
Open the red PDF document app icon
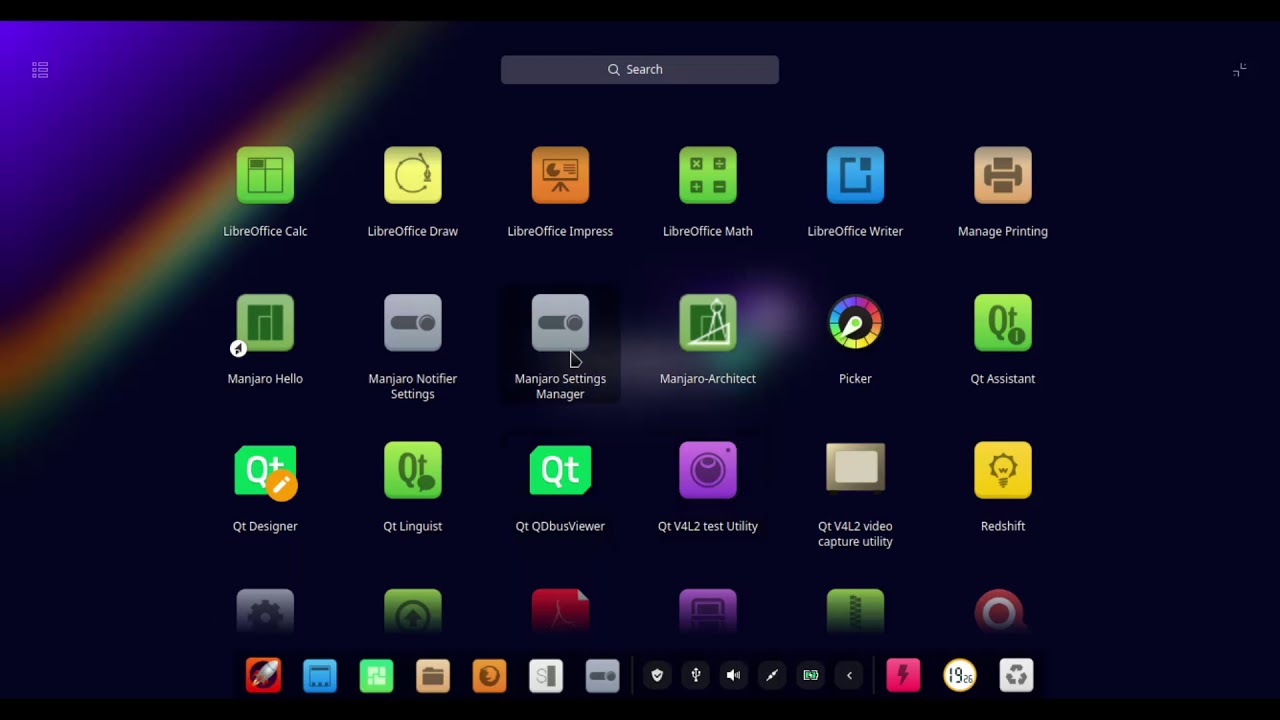pyautogui.click(x=560, y=610)
